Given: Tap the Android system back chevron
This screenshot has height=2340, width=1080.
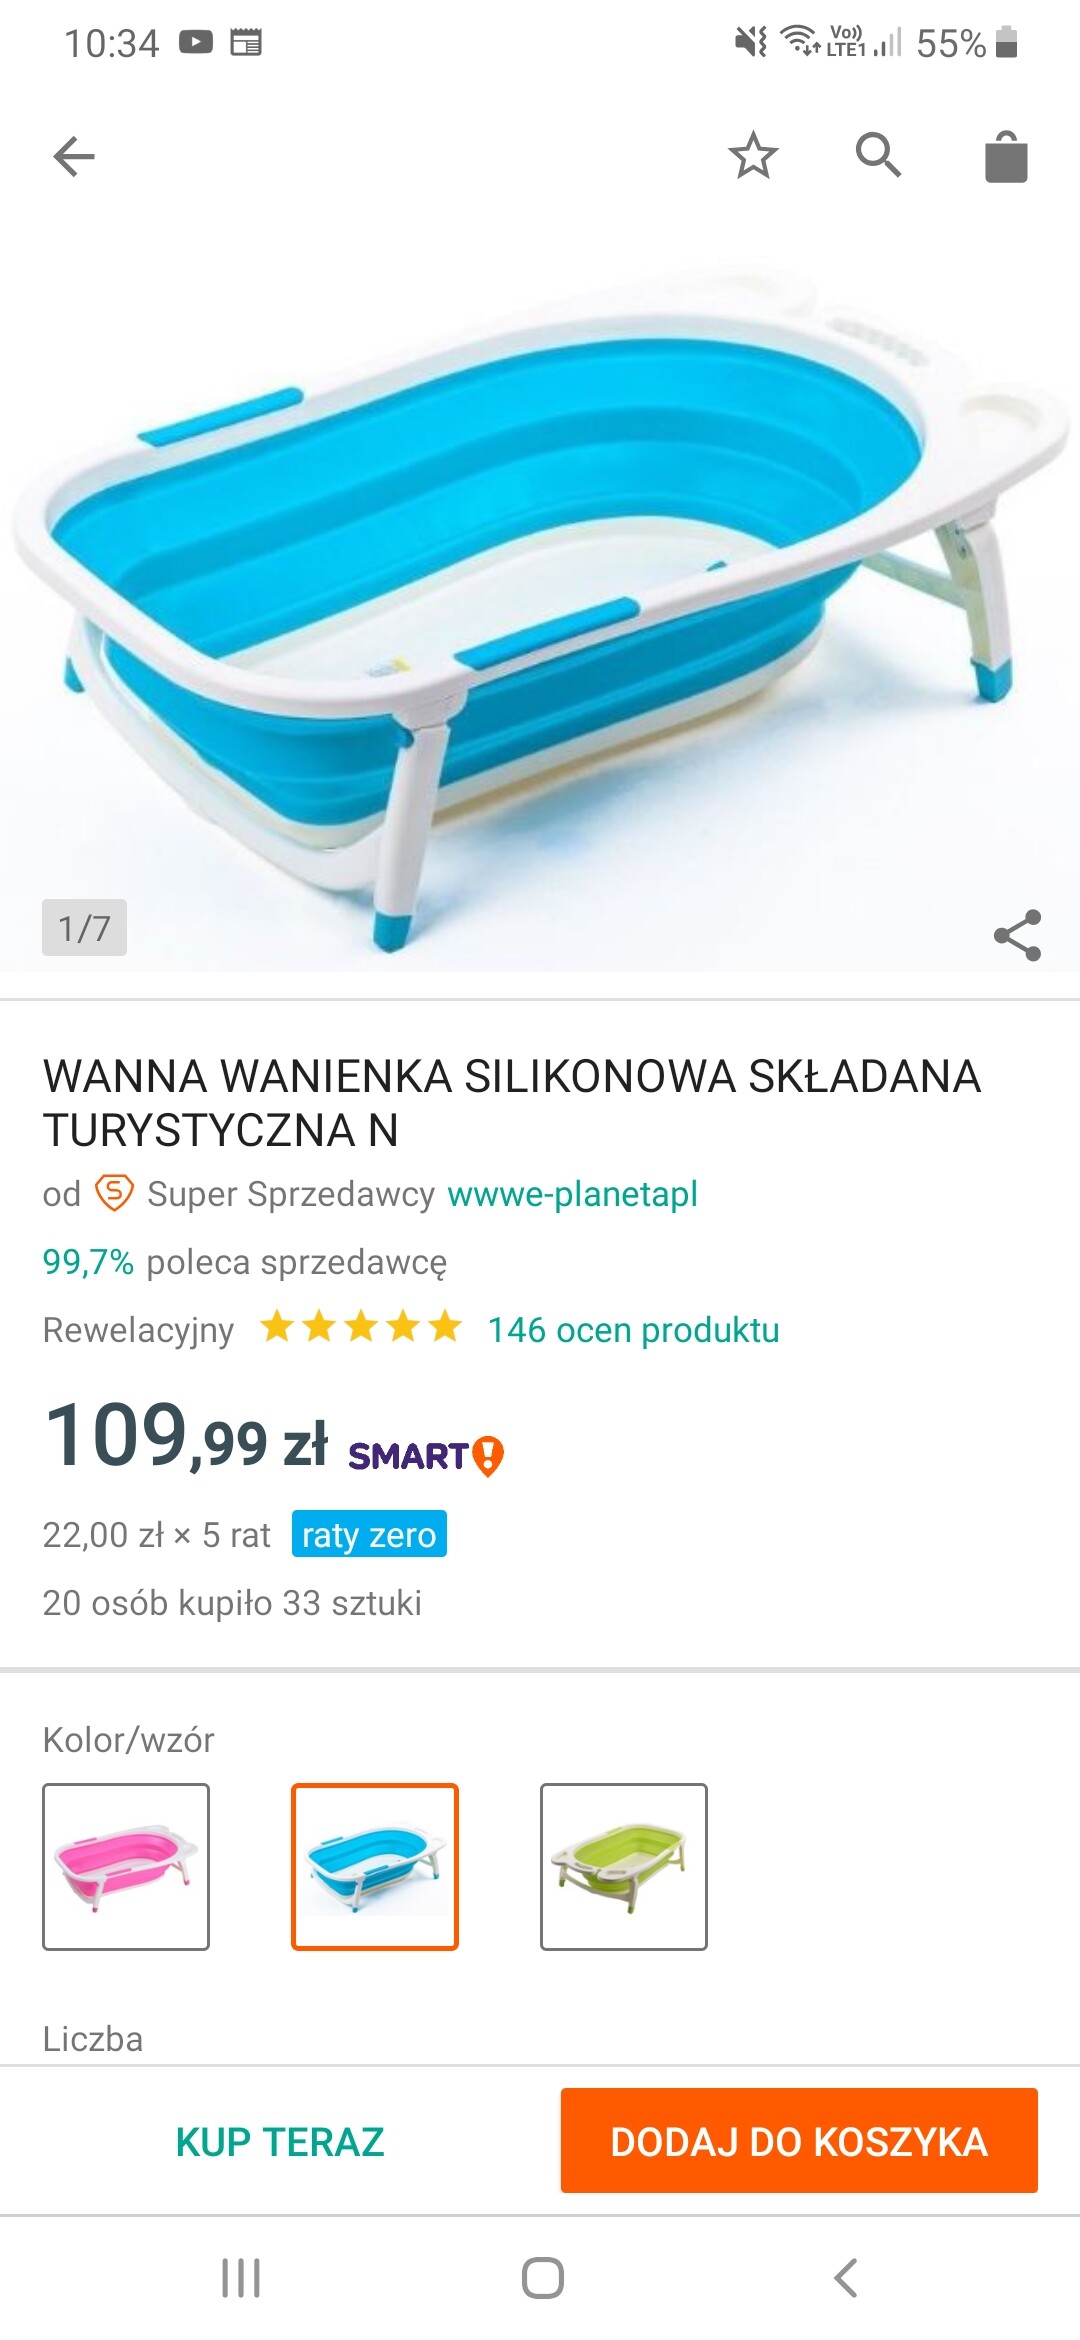Looking at the screenshot, I should pyautogui.click(x=845, y=2278).
